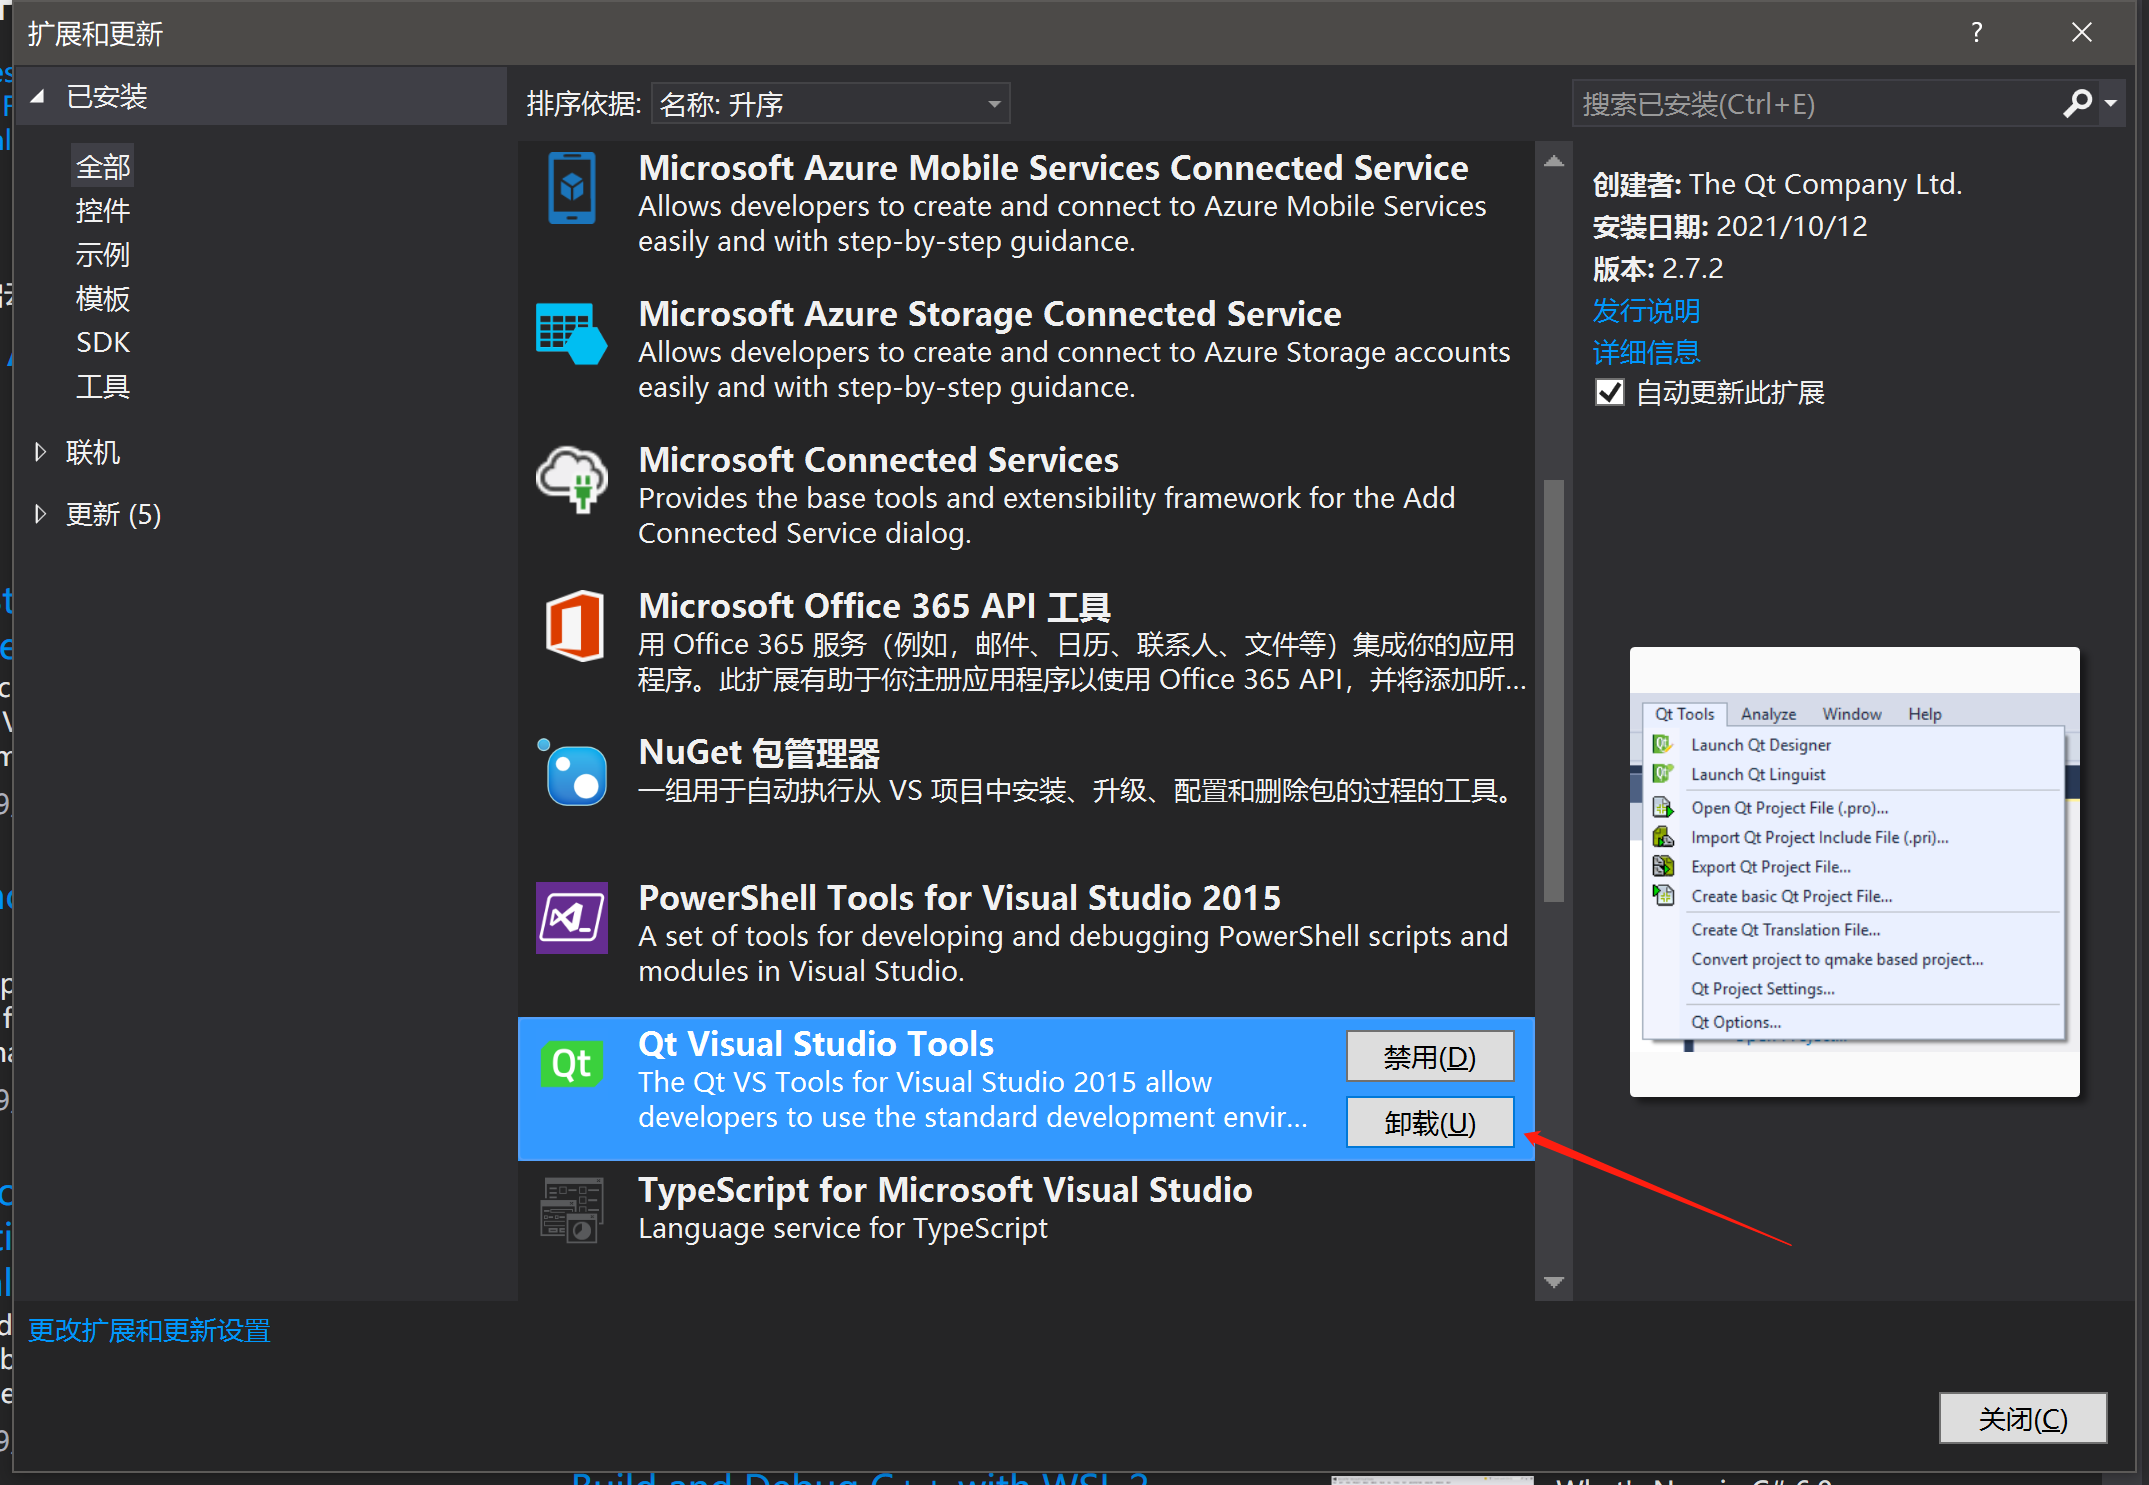The image size is (2149, 1485).
Task: Click the PowerShell Tools extension icon
Action: click(572, 918)
